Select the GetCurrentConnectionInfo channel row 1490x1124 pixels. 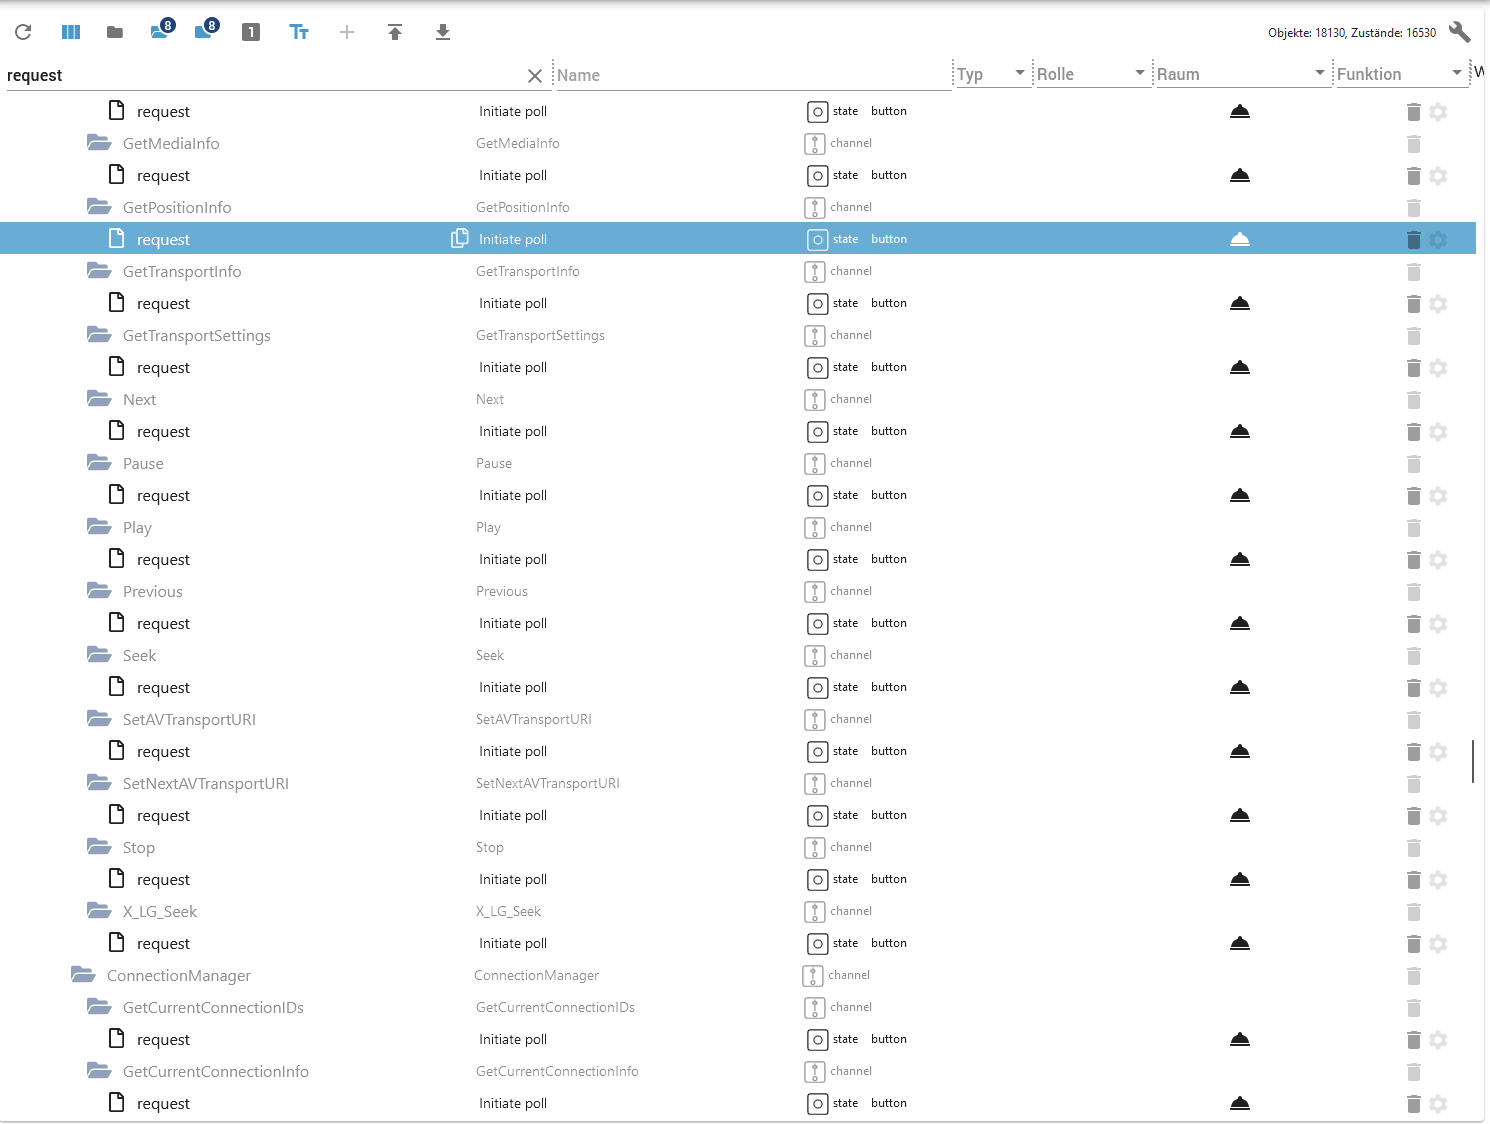tap(738, 1071)
